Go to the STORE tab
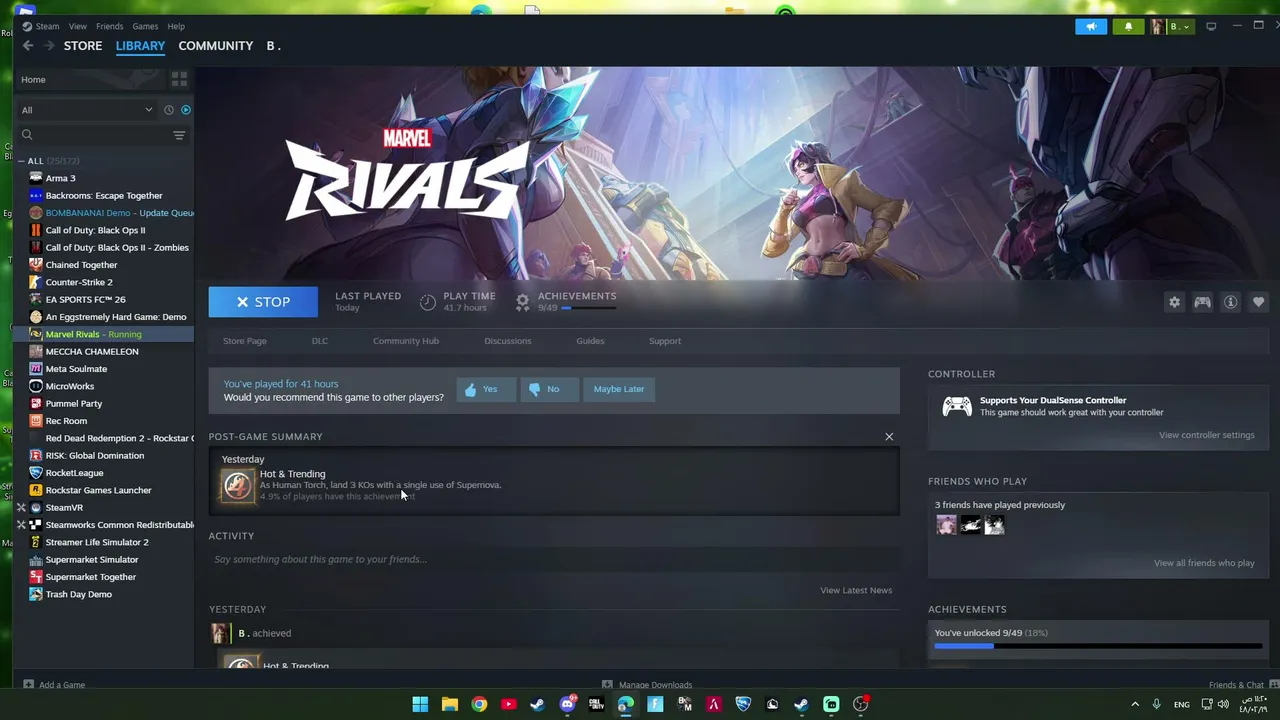 [83, 46]
